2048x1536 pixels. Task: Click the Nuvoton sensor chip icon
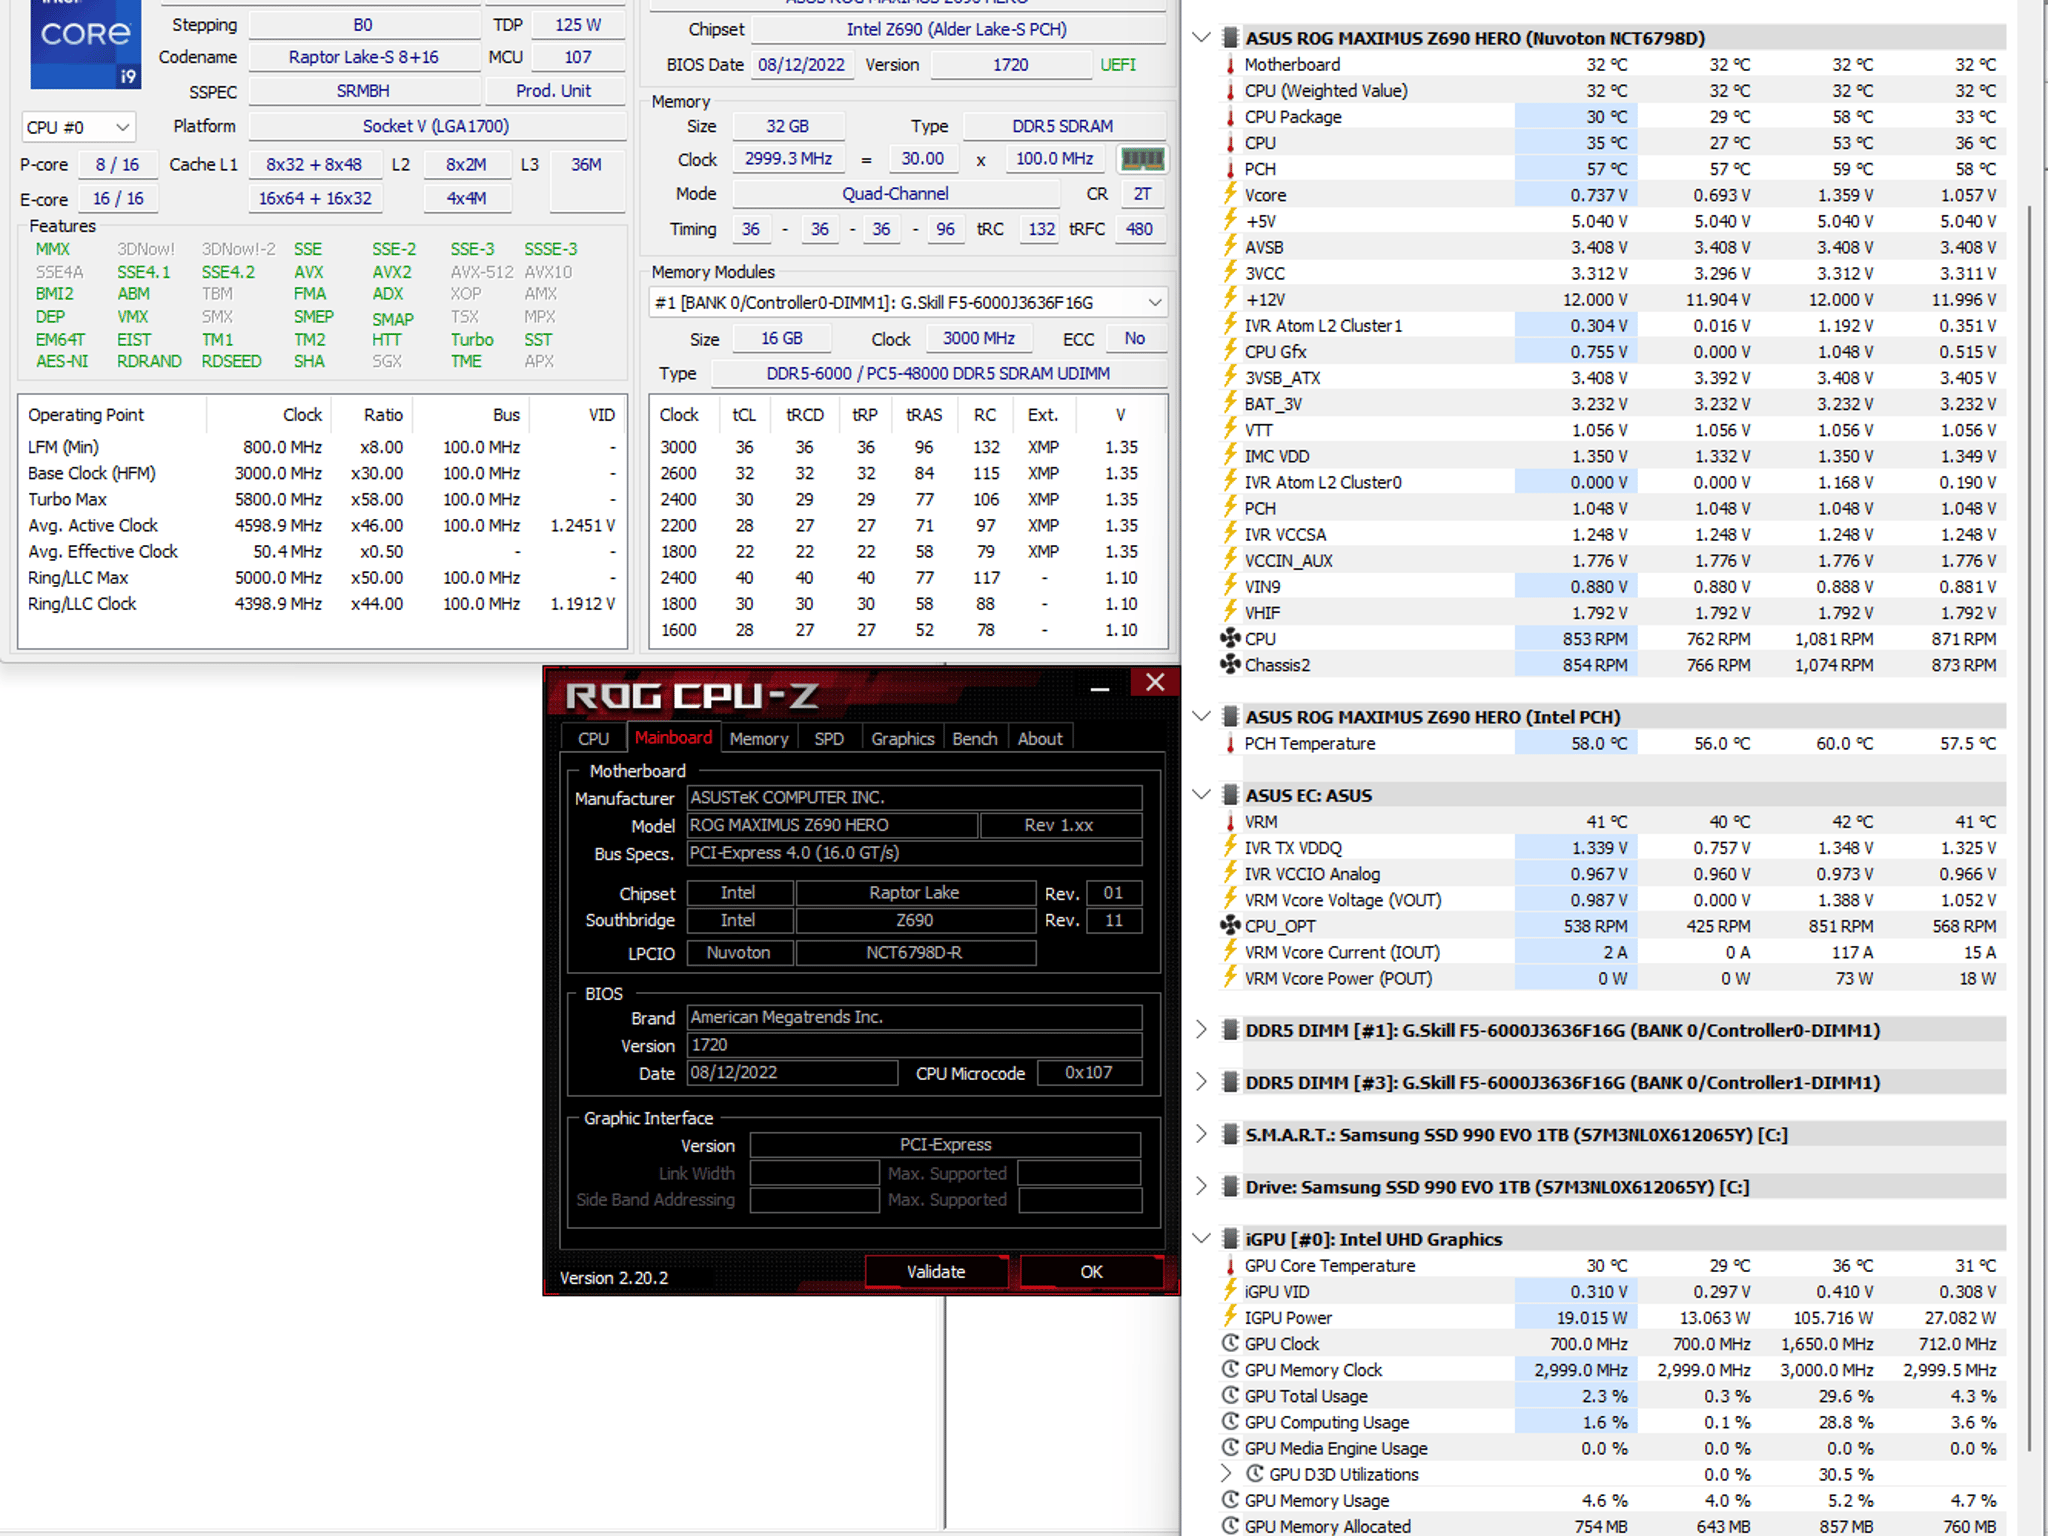(x=1231, y=38)
